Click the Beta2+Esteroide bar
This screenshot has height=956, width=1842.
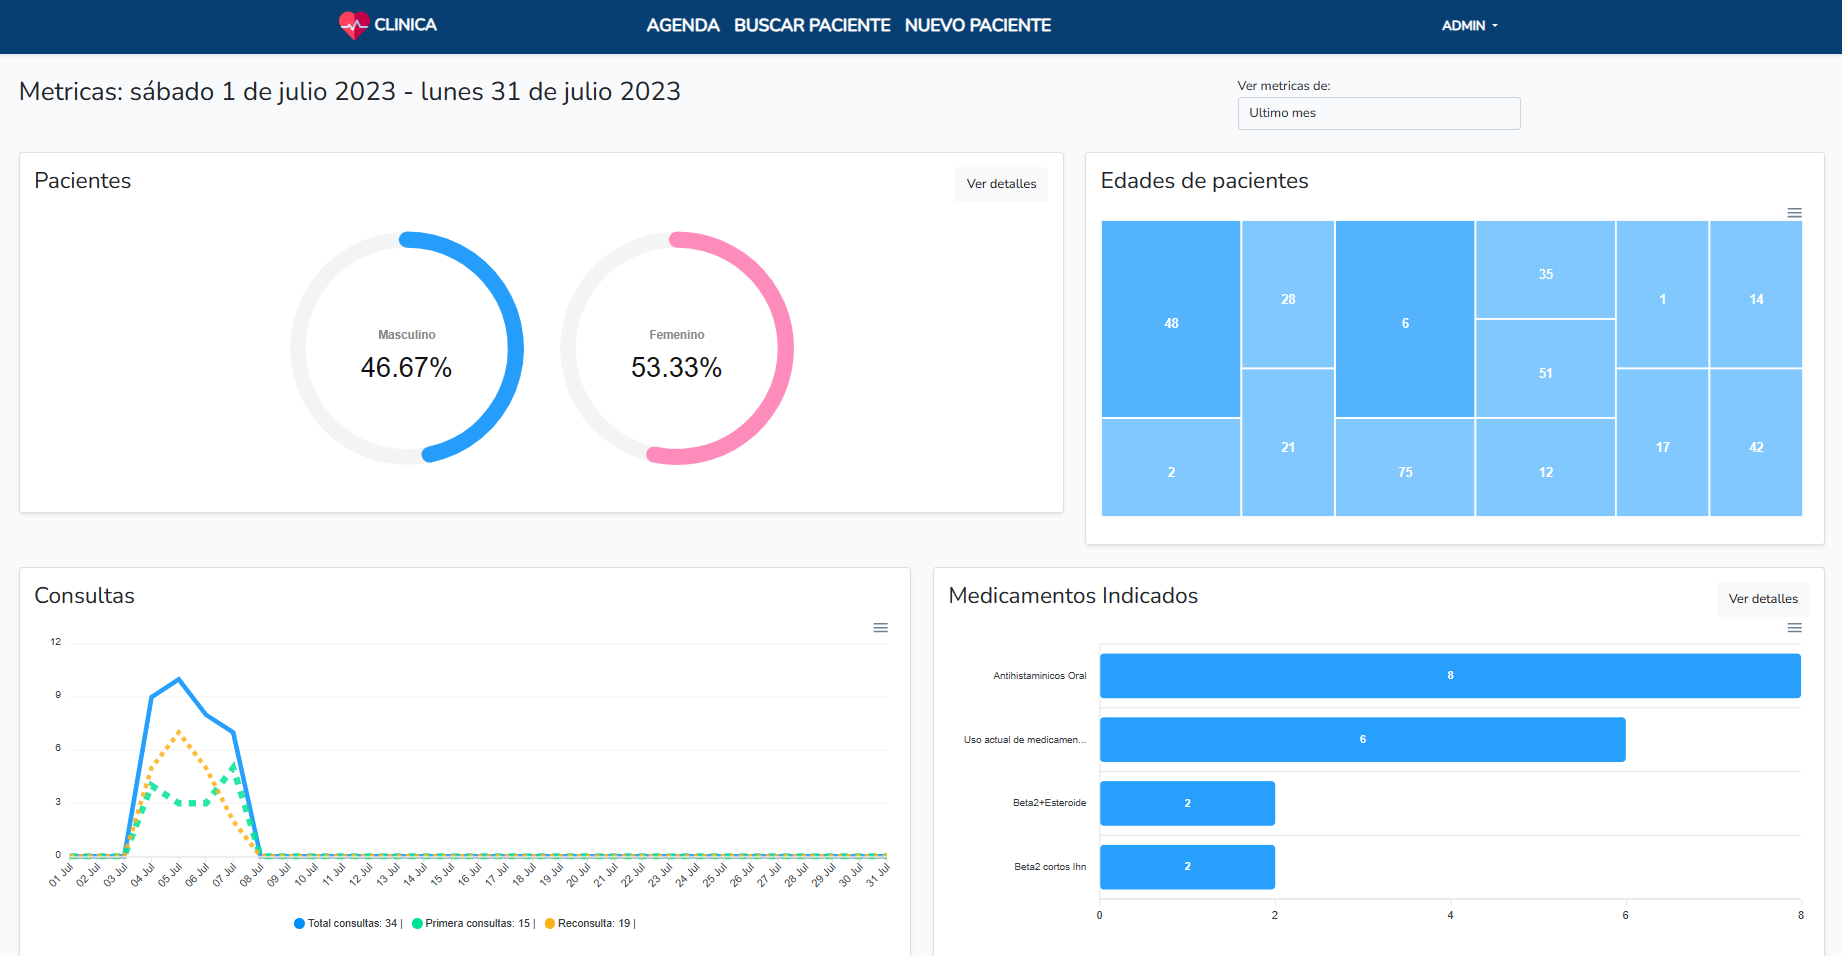point(1187,803)
